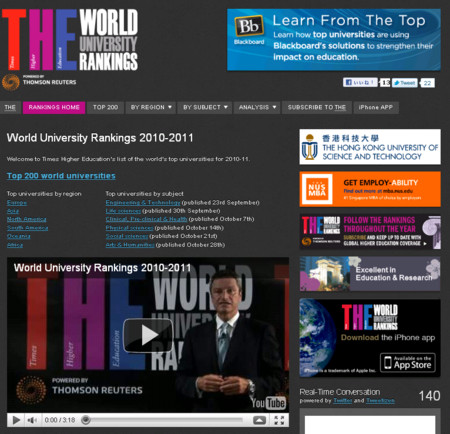This screenshot has height=434, width=450.
Task: Open the Social sciences subject link
Action: point(127,236)
